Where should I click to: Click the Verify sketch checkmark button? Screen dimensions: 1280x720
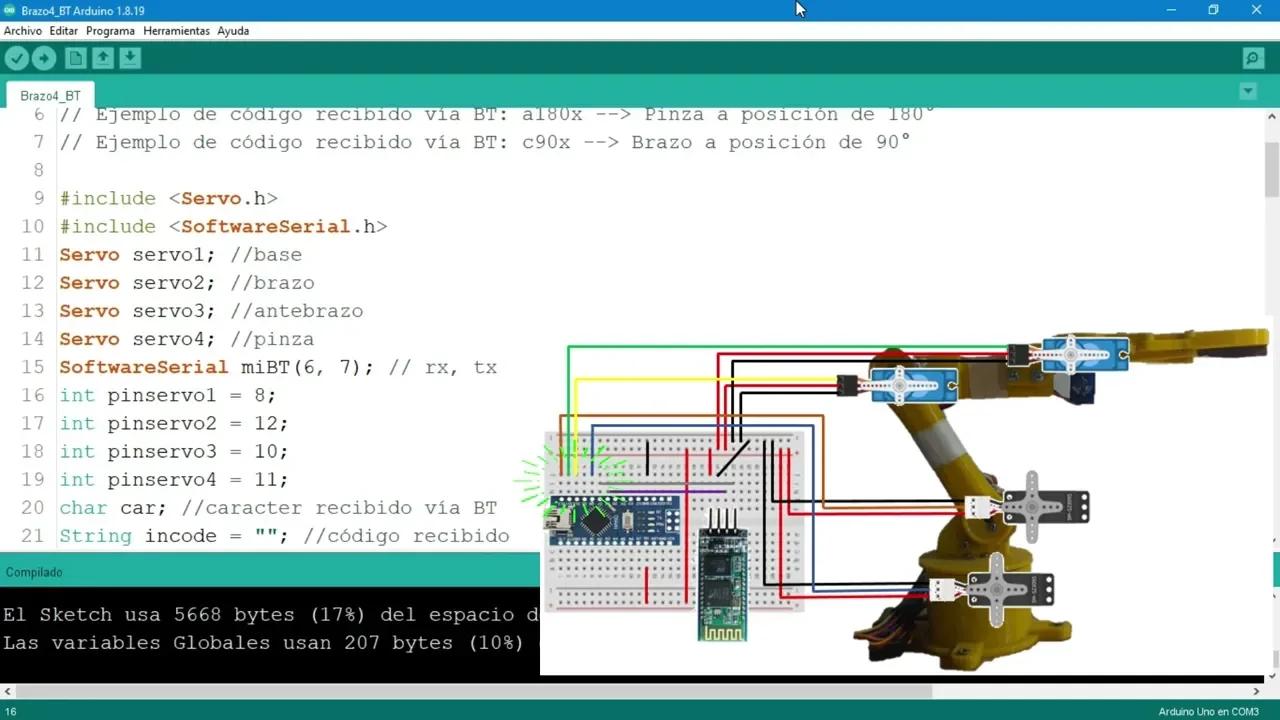[x=17, y=58]
